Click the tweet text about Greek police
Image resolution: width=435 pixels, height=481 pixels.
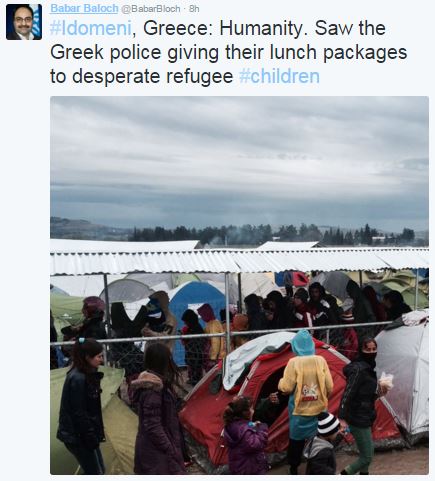(x=229, y=52)
